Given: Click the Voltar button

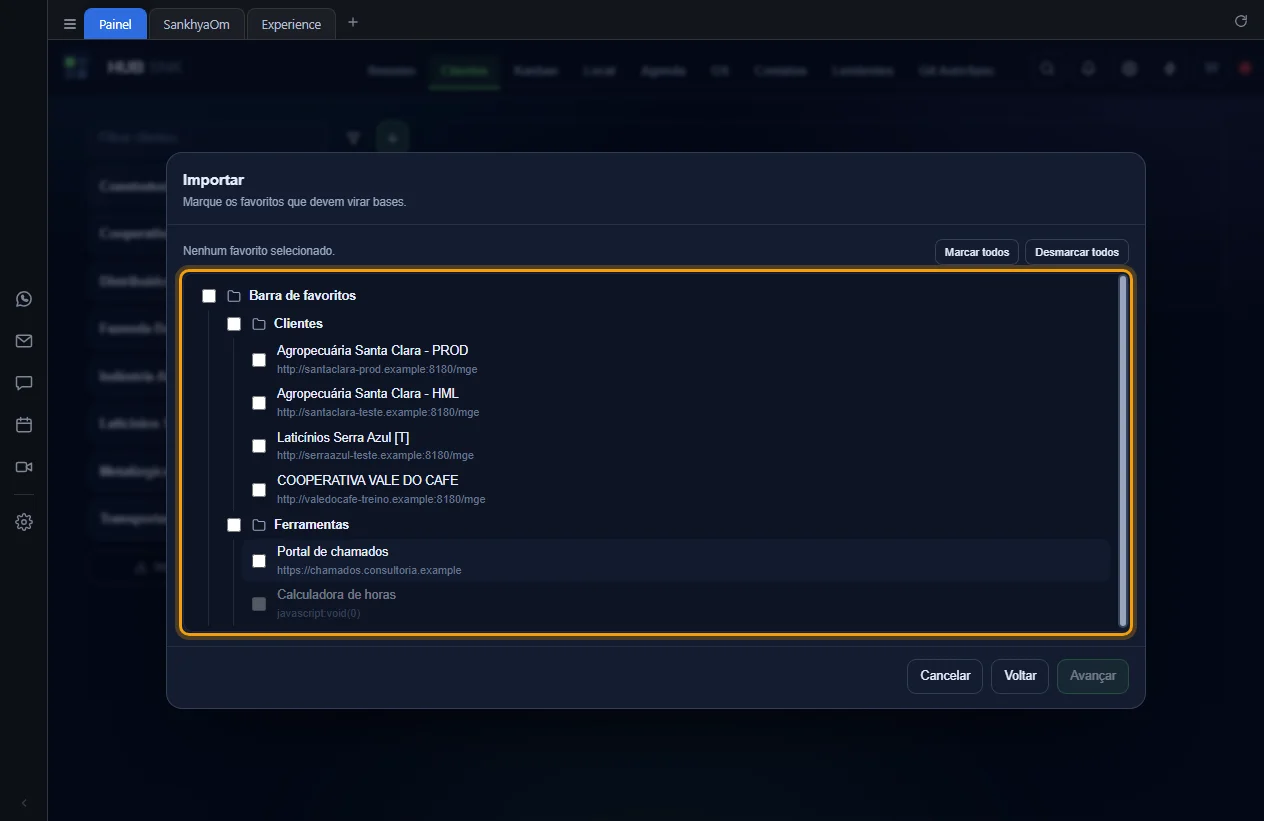Looking at the screenshot, I should coord(1020,676).
